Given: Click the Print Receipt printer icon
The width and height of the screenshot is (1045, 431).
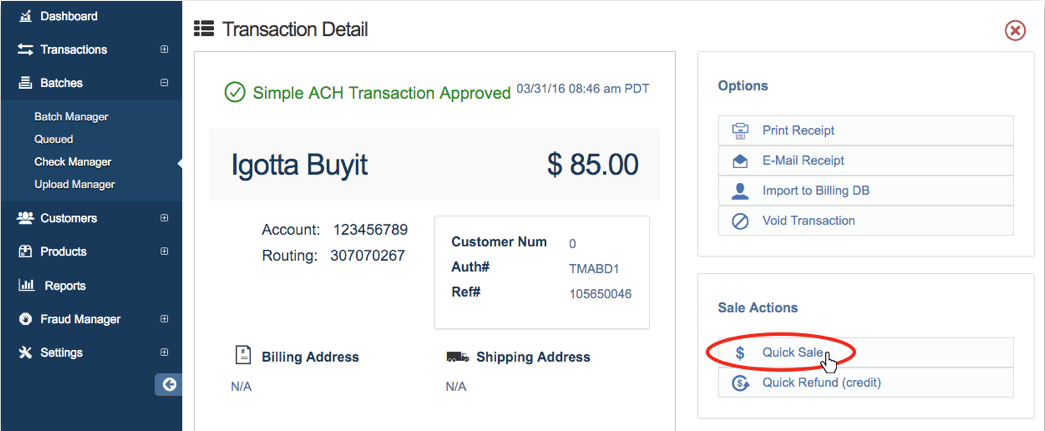Looking at the screenshot, I should (740, 130).
